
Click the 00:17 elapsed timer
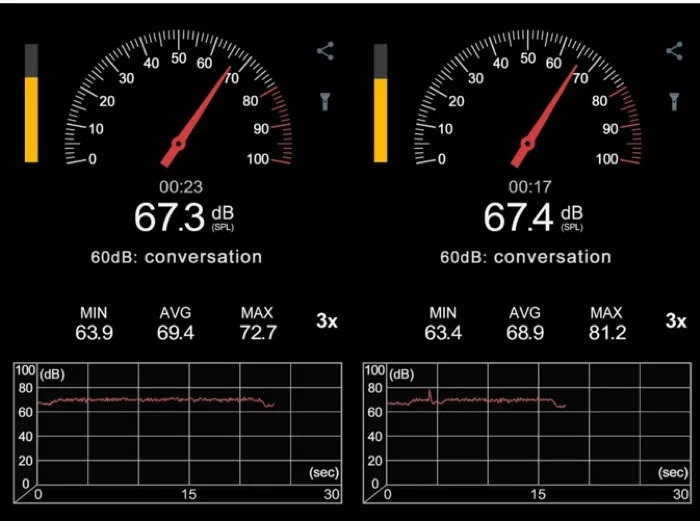click(x=530, y=187)
